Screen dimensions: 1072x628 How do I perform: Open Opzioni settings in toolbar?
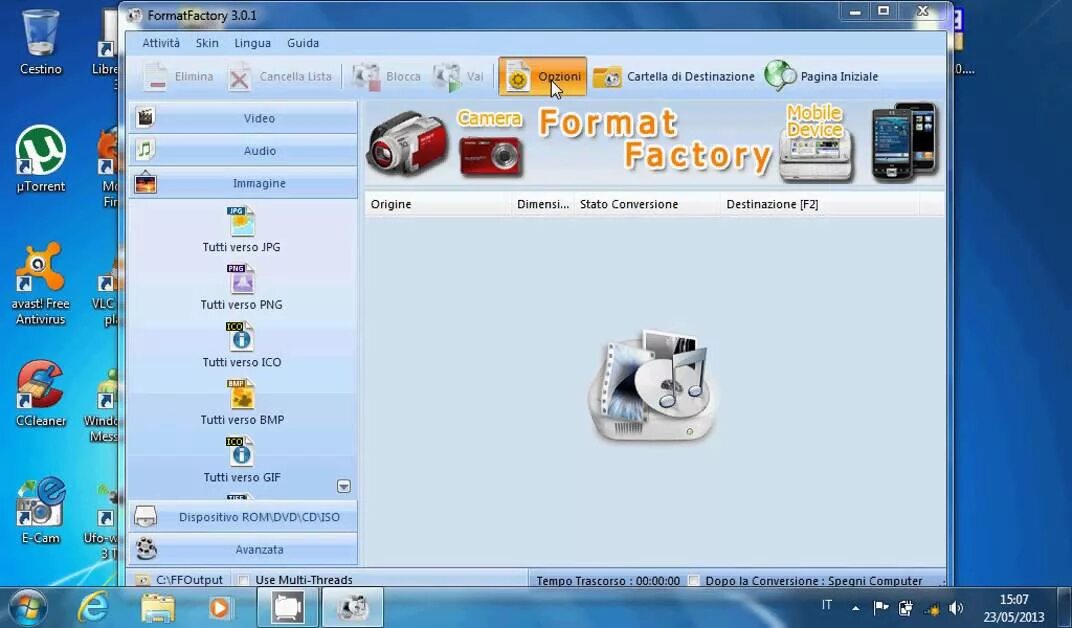click(543, 77)
